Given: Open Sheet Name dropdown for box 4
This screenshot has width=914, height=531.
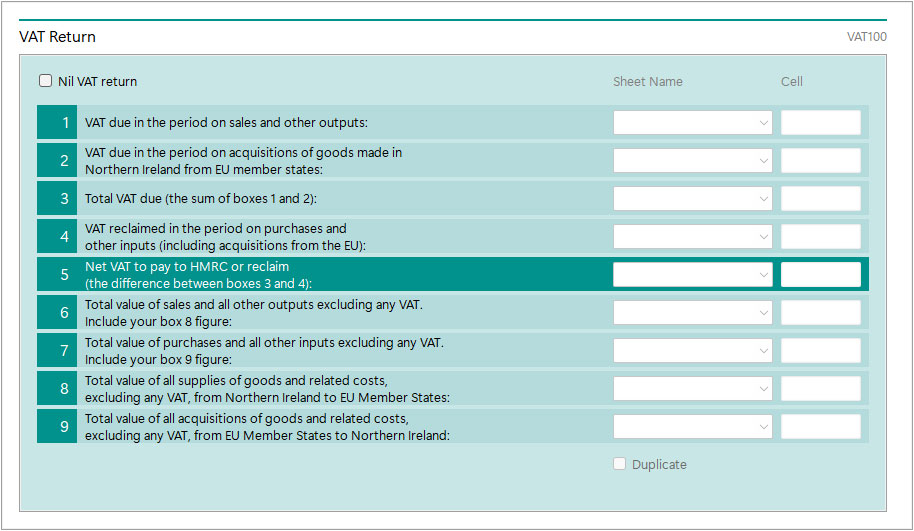Looking at the screenshot, I should 692,237.
